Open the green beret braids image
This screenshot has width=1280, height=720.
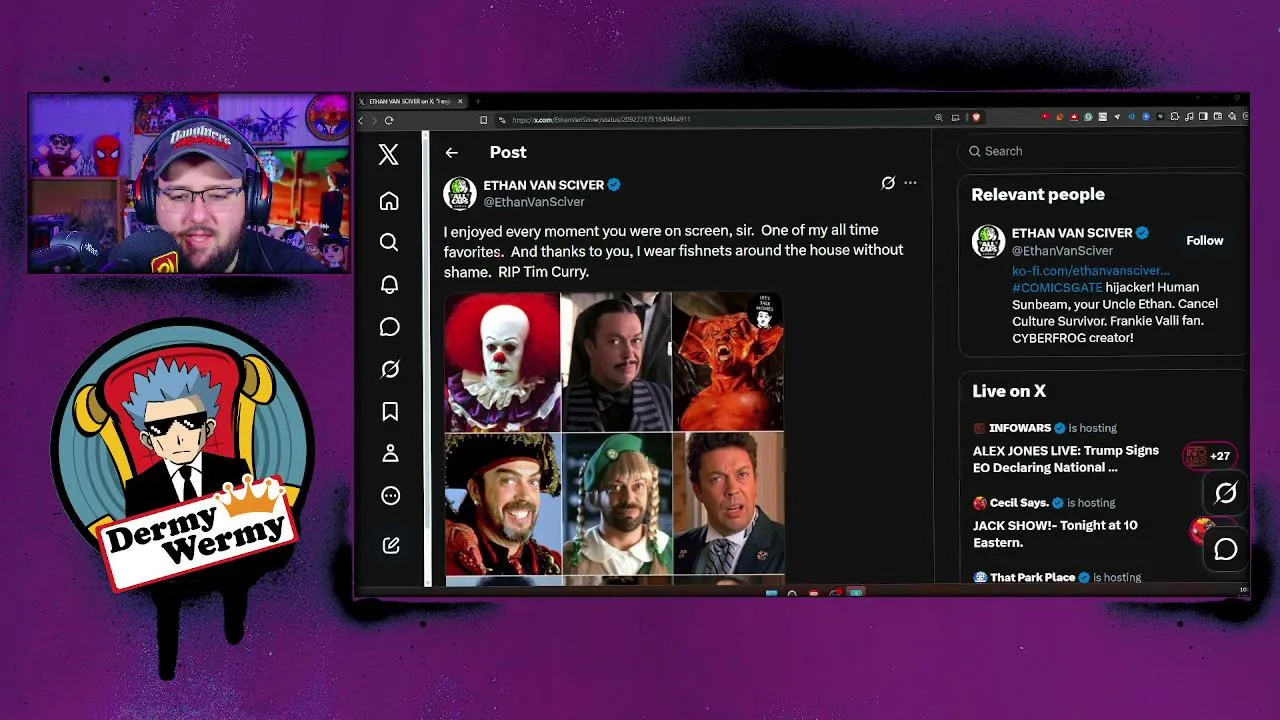point(616,504)
